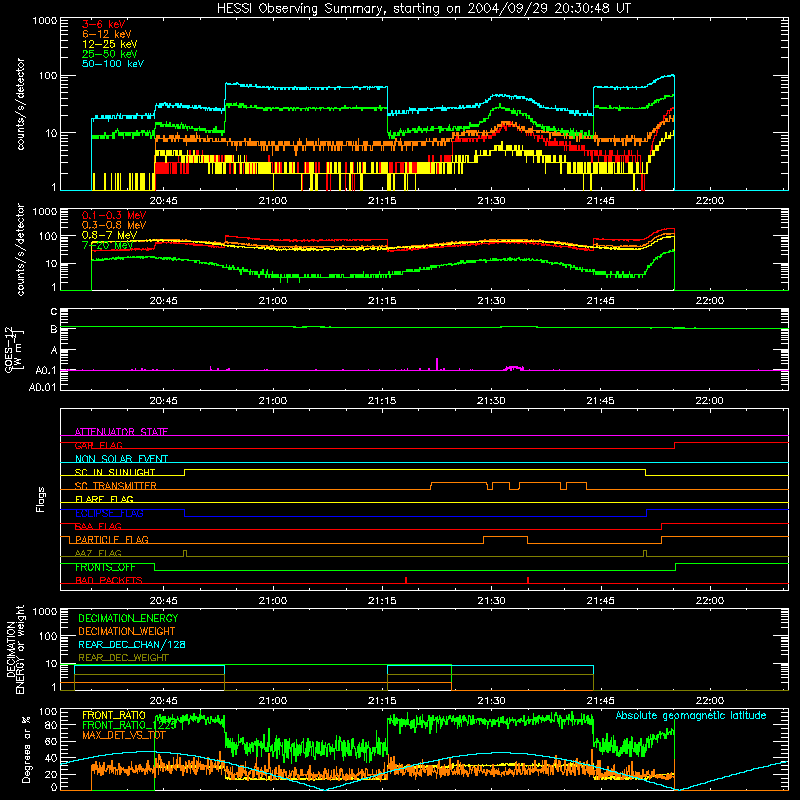Screen dimensions: 800x800
Task: Click the SAA_FLAG label
Action: pyautogui.click(x=98, y=526)
